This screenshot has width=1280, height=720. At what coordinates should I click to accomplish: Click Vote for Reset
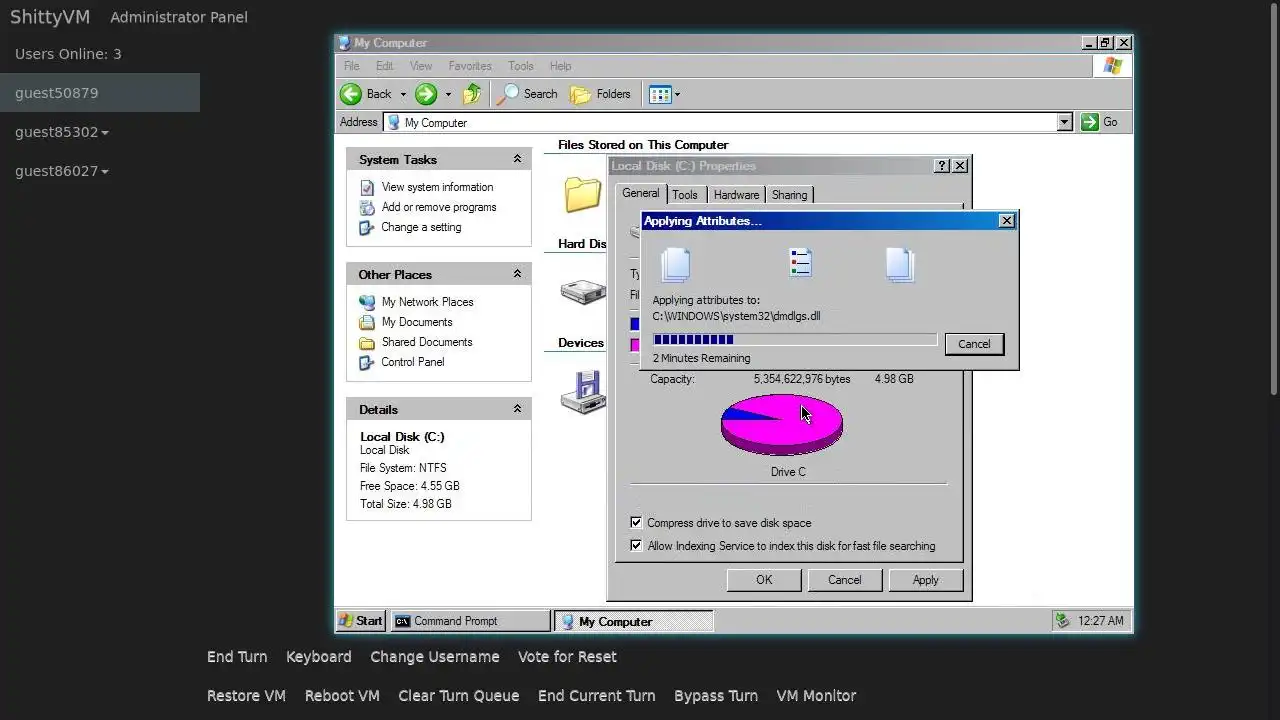(567, 657)
